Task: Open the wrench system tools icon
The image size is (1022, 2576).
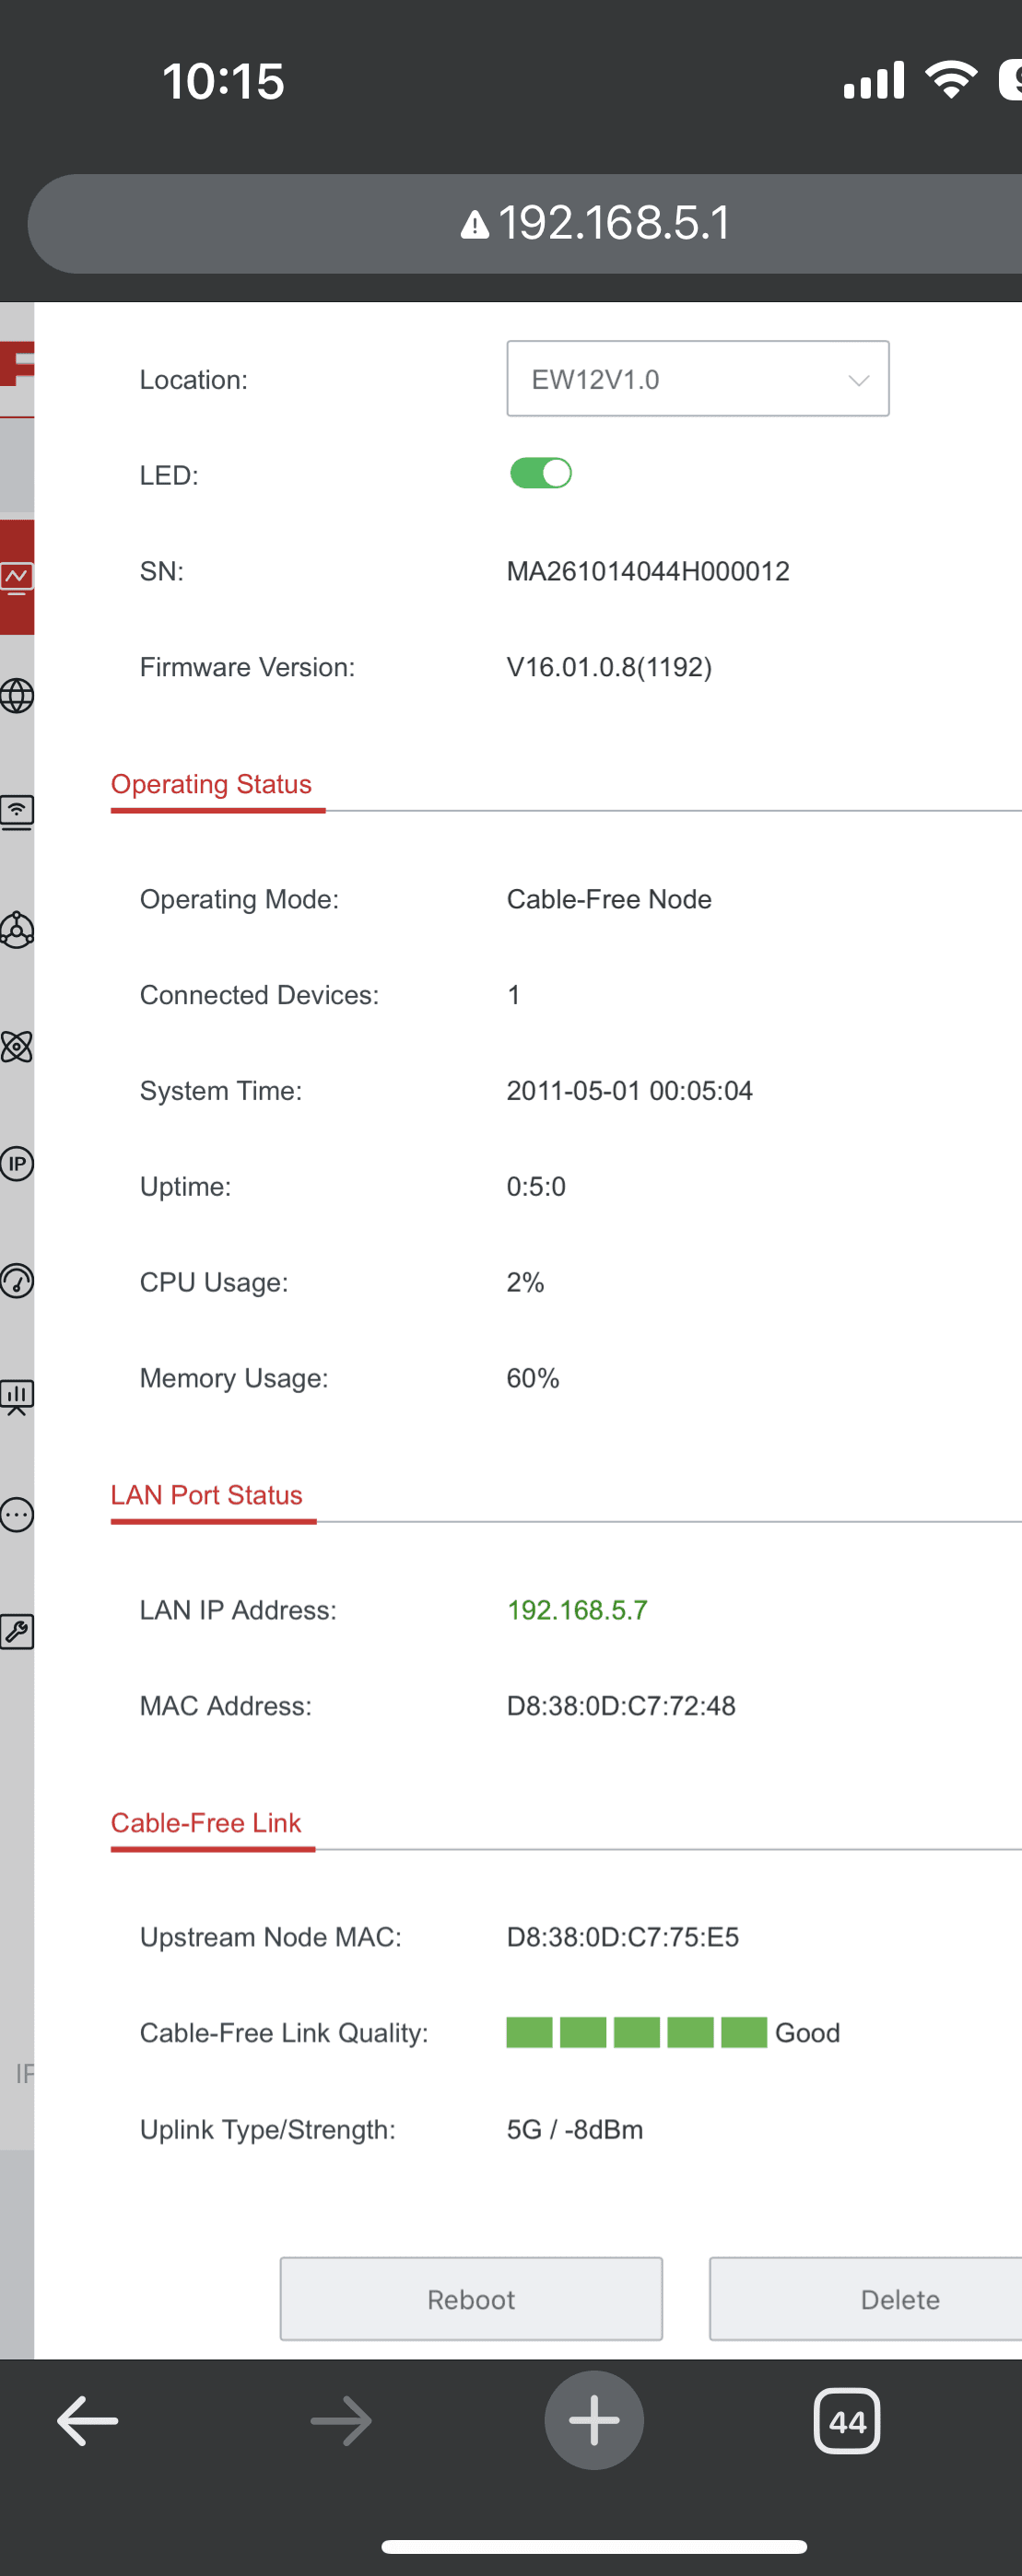Action: [17, 1632]
